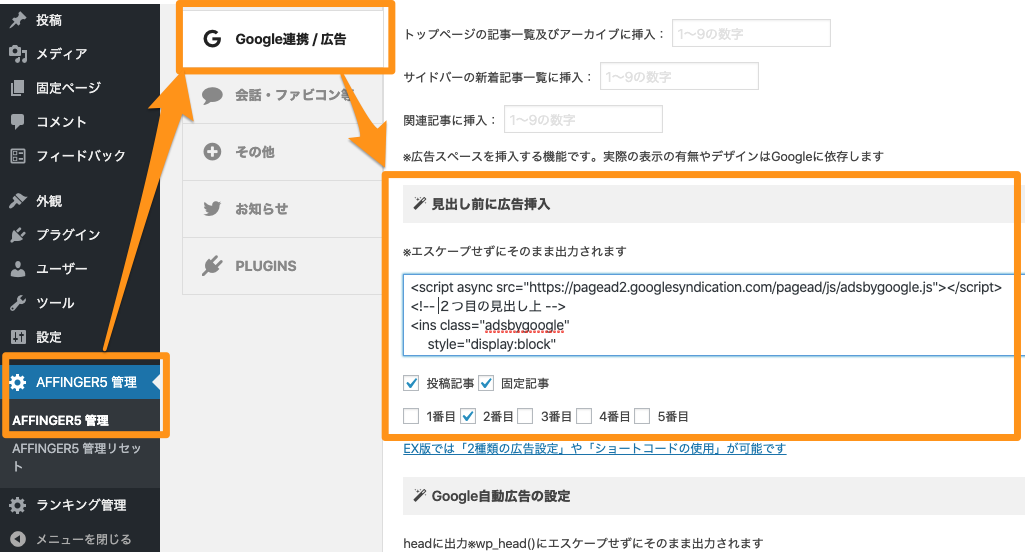Click the feedback form icon beside フィードバック
Screen dimensions: 1025x552
(x=18, y=156)
